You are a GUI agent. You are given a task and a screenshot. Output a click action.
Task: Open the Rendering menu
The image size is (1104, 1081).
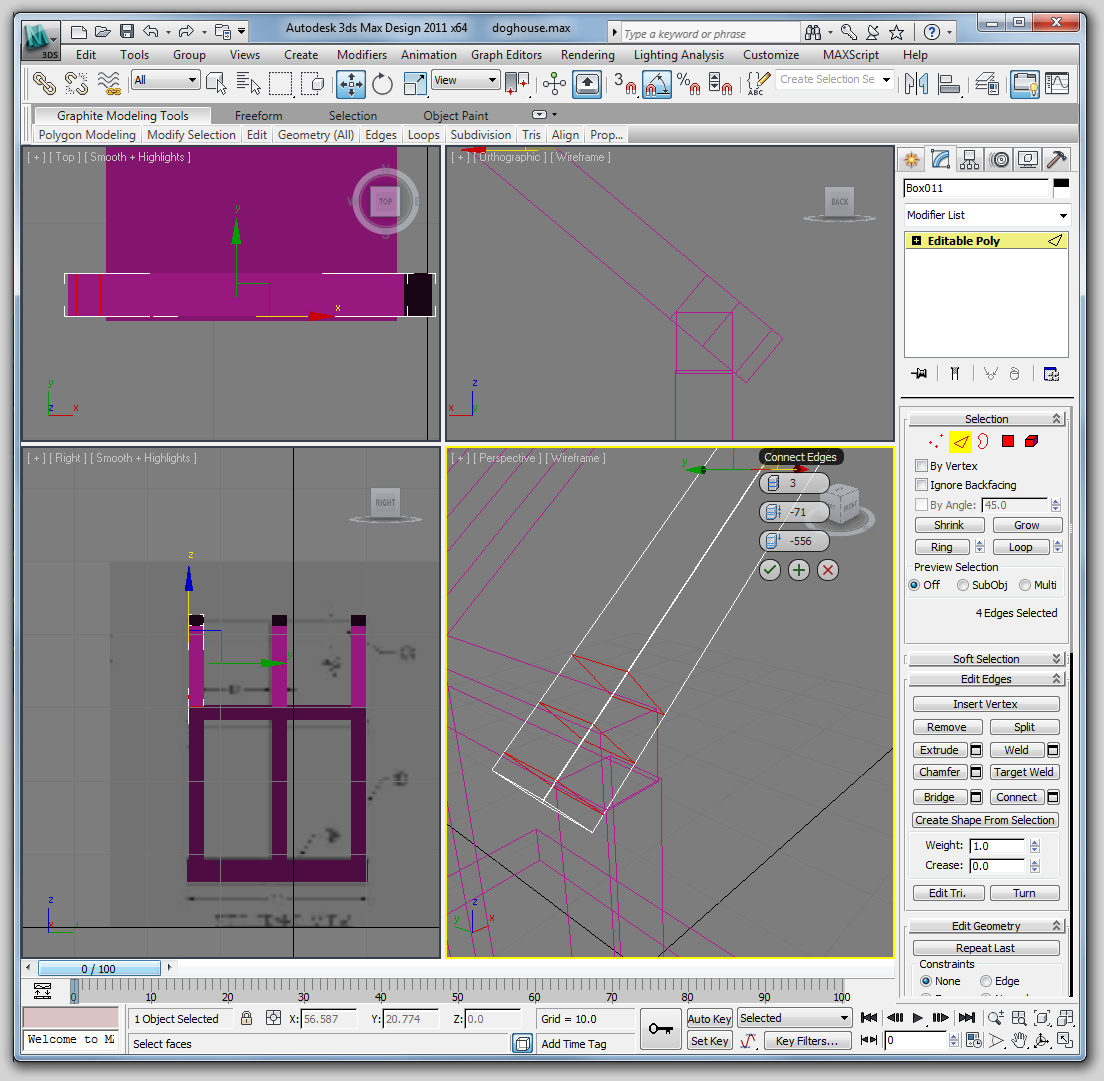tap(587, 55)
